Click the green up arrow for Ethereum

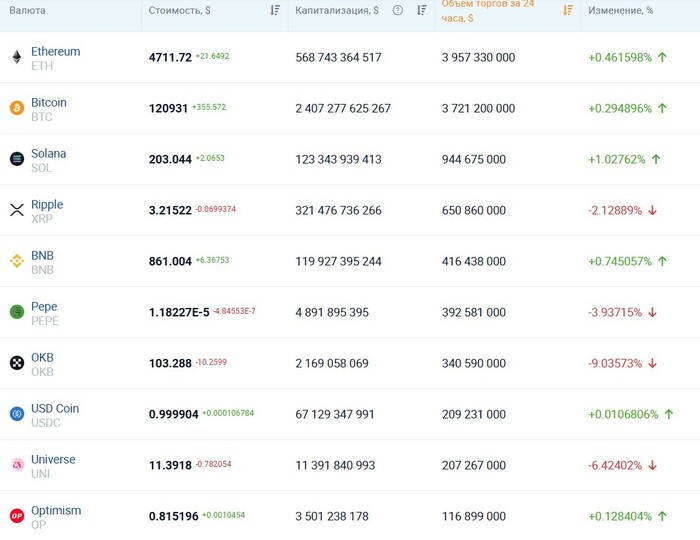pyautogui.click(x=662, y=57)
